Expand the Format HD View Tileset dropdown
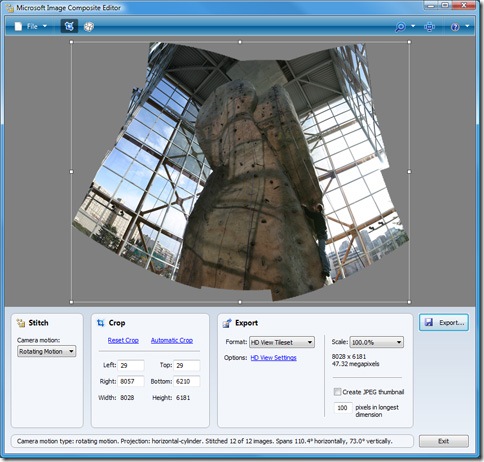This screenshot has width=484, height=462. (x=282, y=342)
